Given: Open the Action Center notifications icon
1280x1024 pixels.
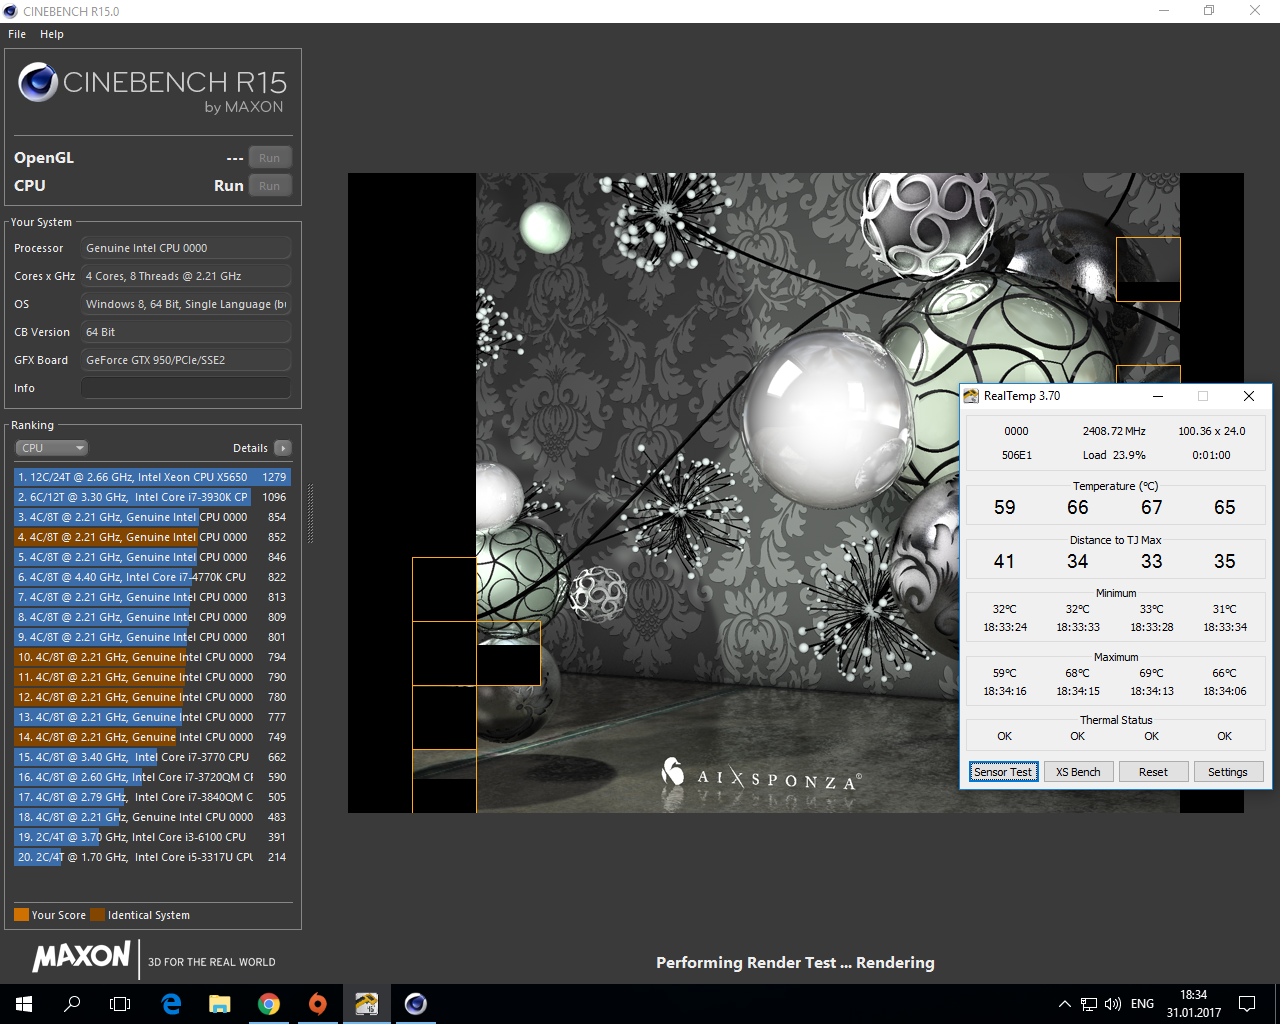Looking at the screenshot, I should pyautogui.click(x=1247, y=1004).
